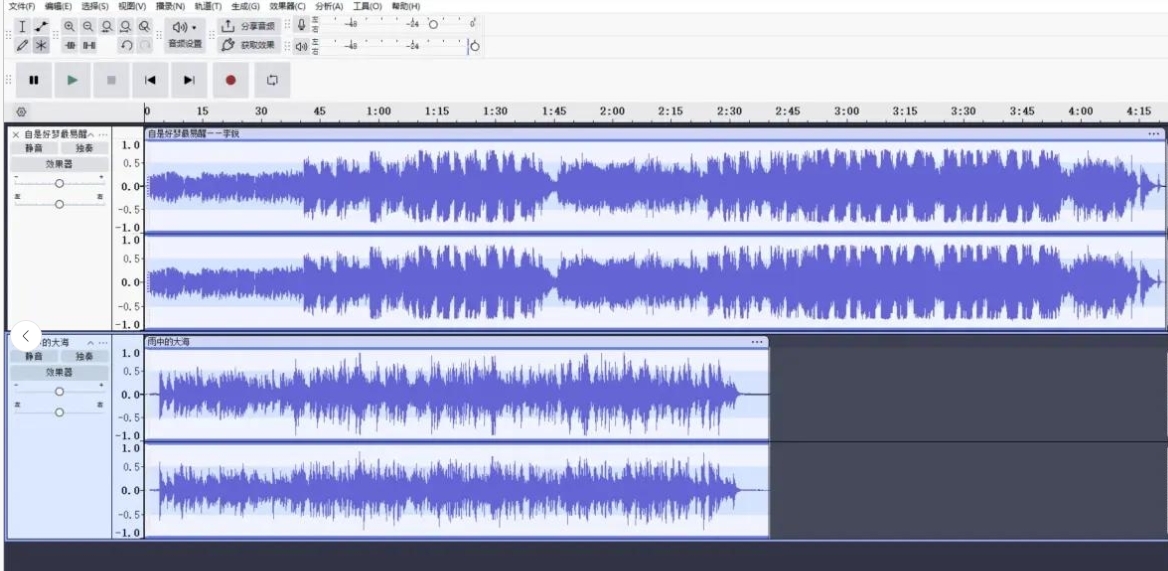
Task: Open the 帮助(H) menu
Action: (x=406, y=6)
